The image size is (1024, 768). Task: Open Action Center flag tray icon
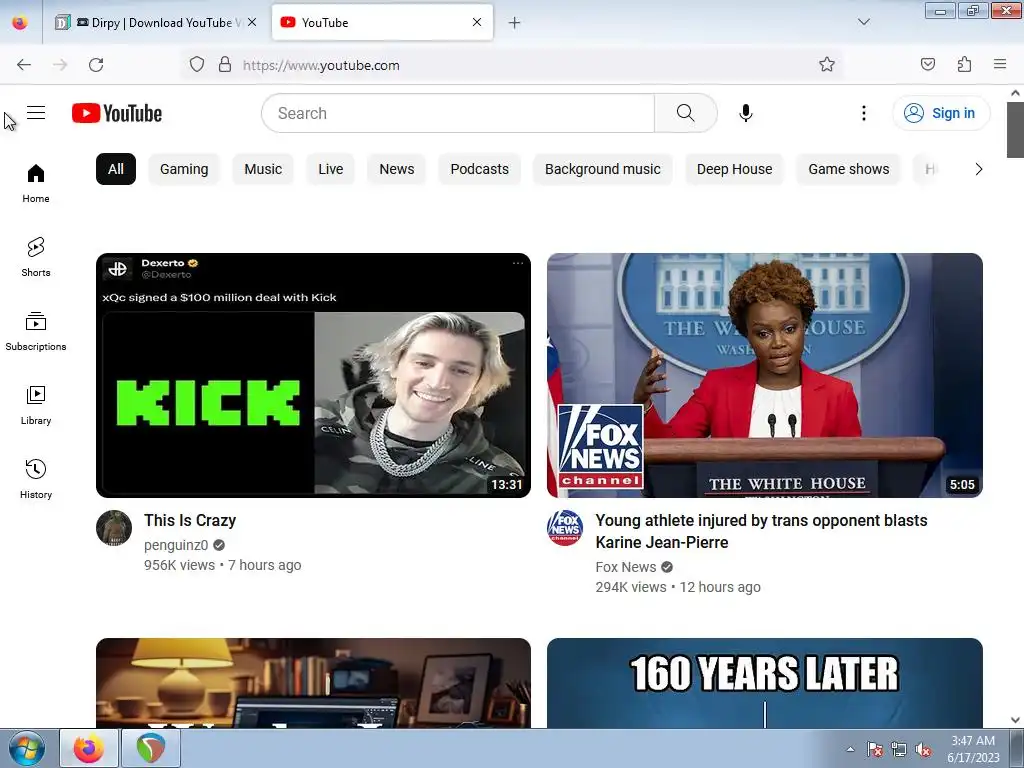[x=874, y=750]
